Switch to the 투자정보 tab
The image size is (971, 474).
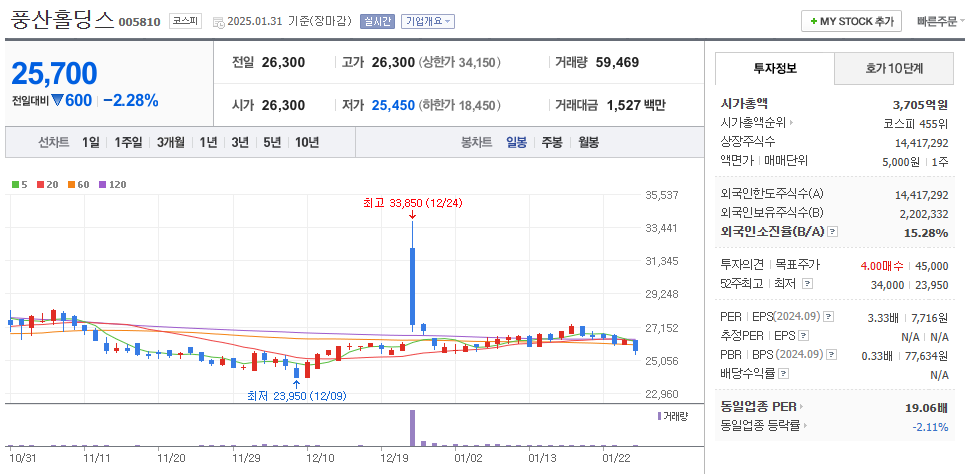click(x=775, y=68)
